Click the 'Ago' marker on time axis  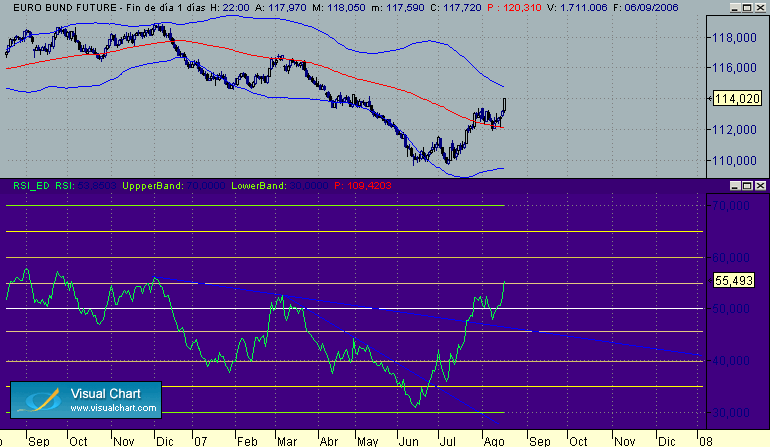coord(494,441)
